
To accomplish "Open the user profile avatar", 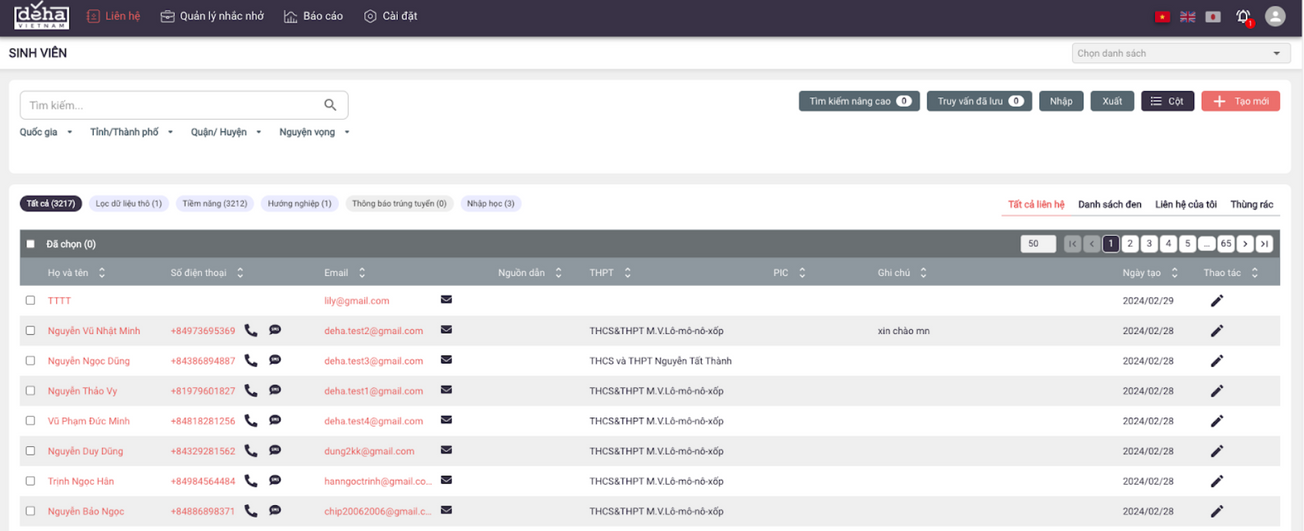I will pos(1275,16).
